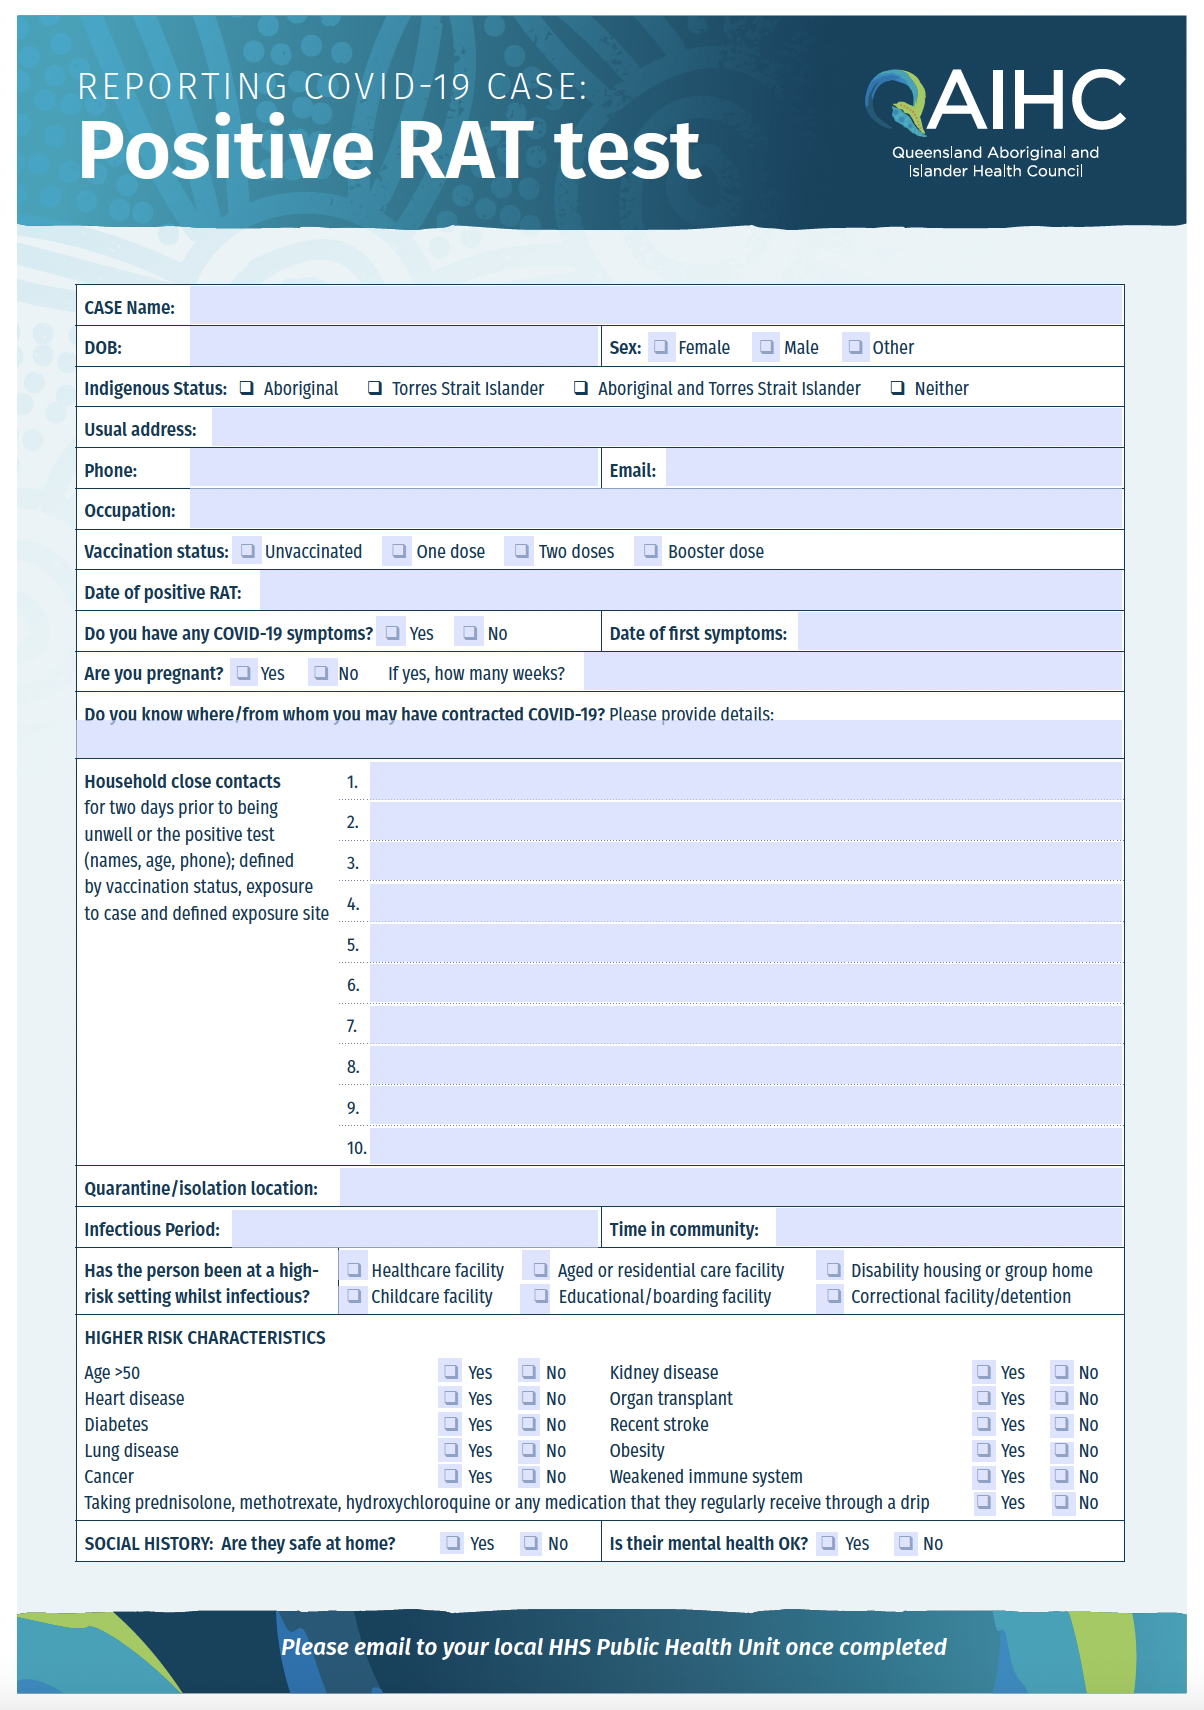Tick Yes for Are you pregnant
This screenshot has height=1710, width=1204.
coord(244,673)
